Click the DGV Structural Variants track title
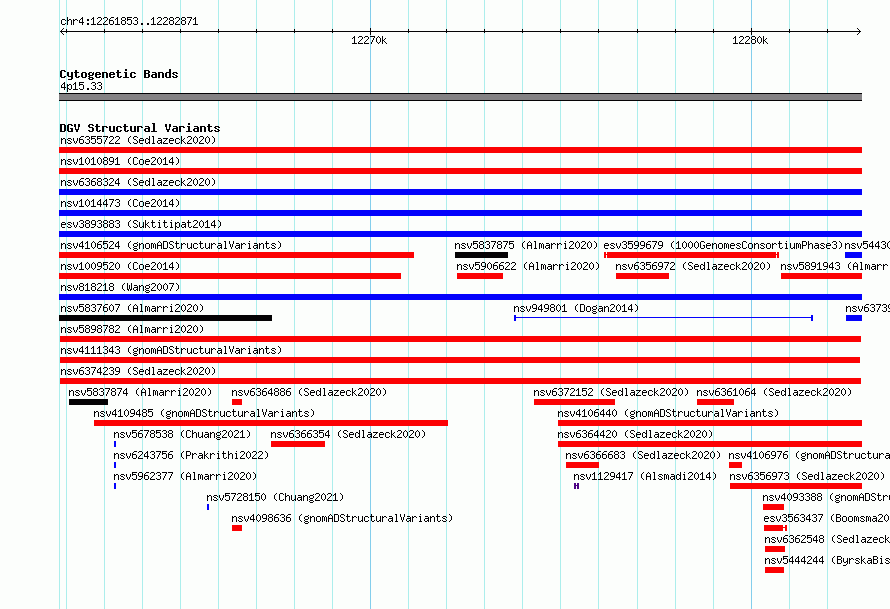The image size is (890, 609). [x=140, y=128]
